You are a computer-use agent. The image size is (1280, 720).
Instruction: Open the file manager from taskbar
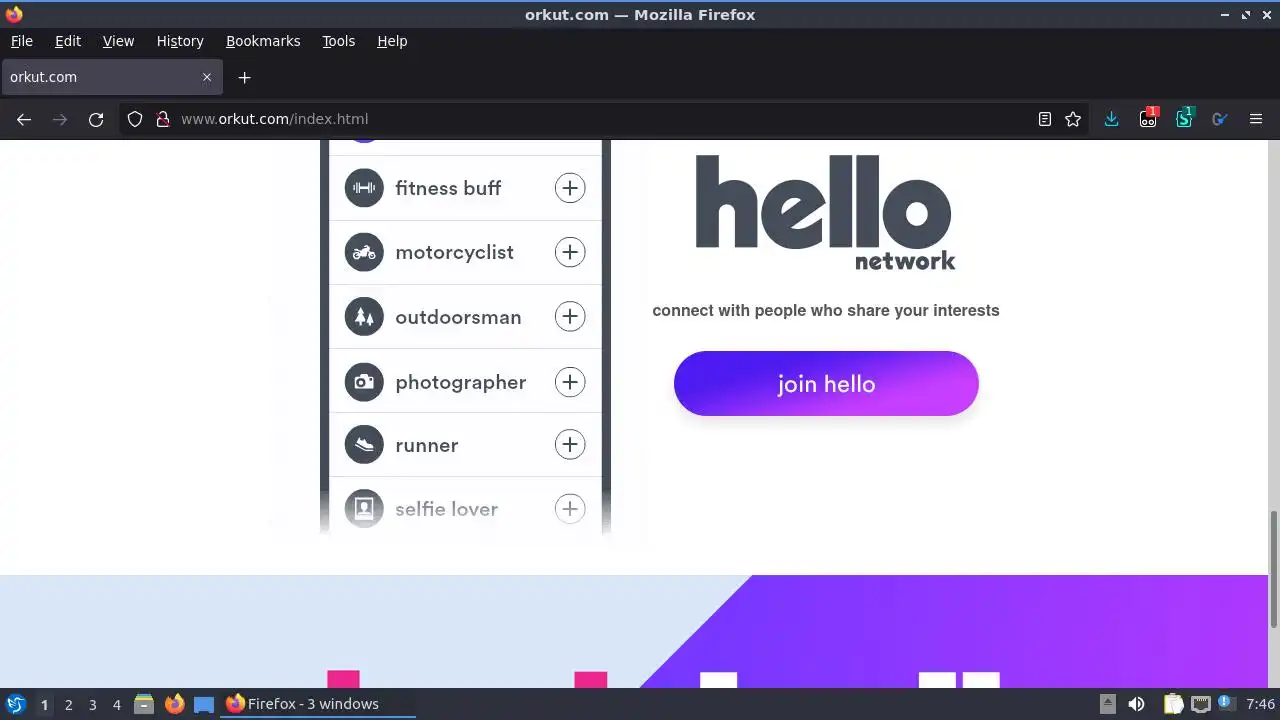tap(144, 704)
